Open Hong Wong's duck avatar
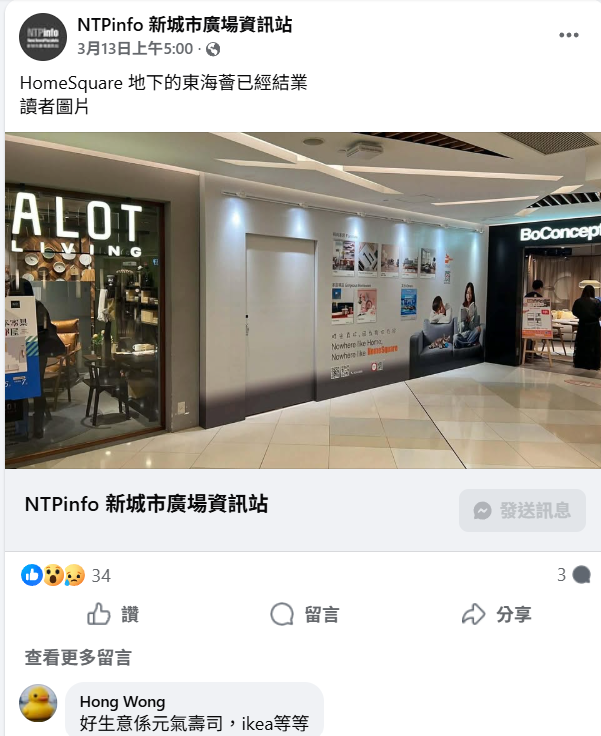This screenshot has width=601, height=736. click(x=38, y=703)
